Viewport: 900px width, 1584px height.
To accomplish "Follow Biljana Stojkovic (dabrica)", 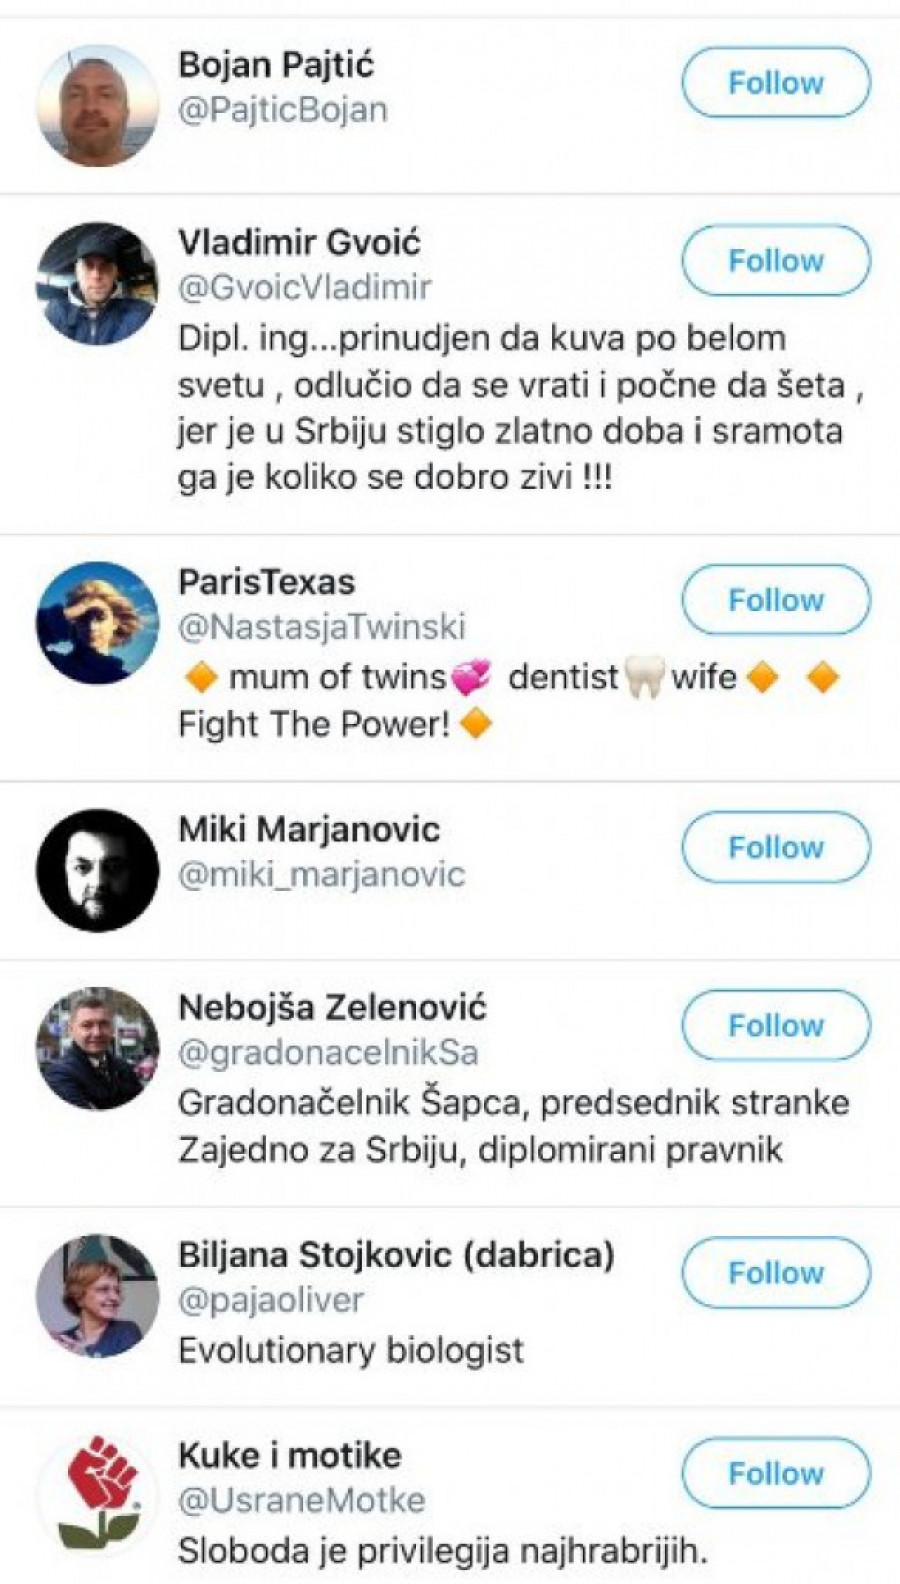I will [x=776, y=1273].
